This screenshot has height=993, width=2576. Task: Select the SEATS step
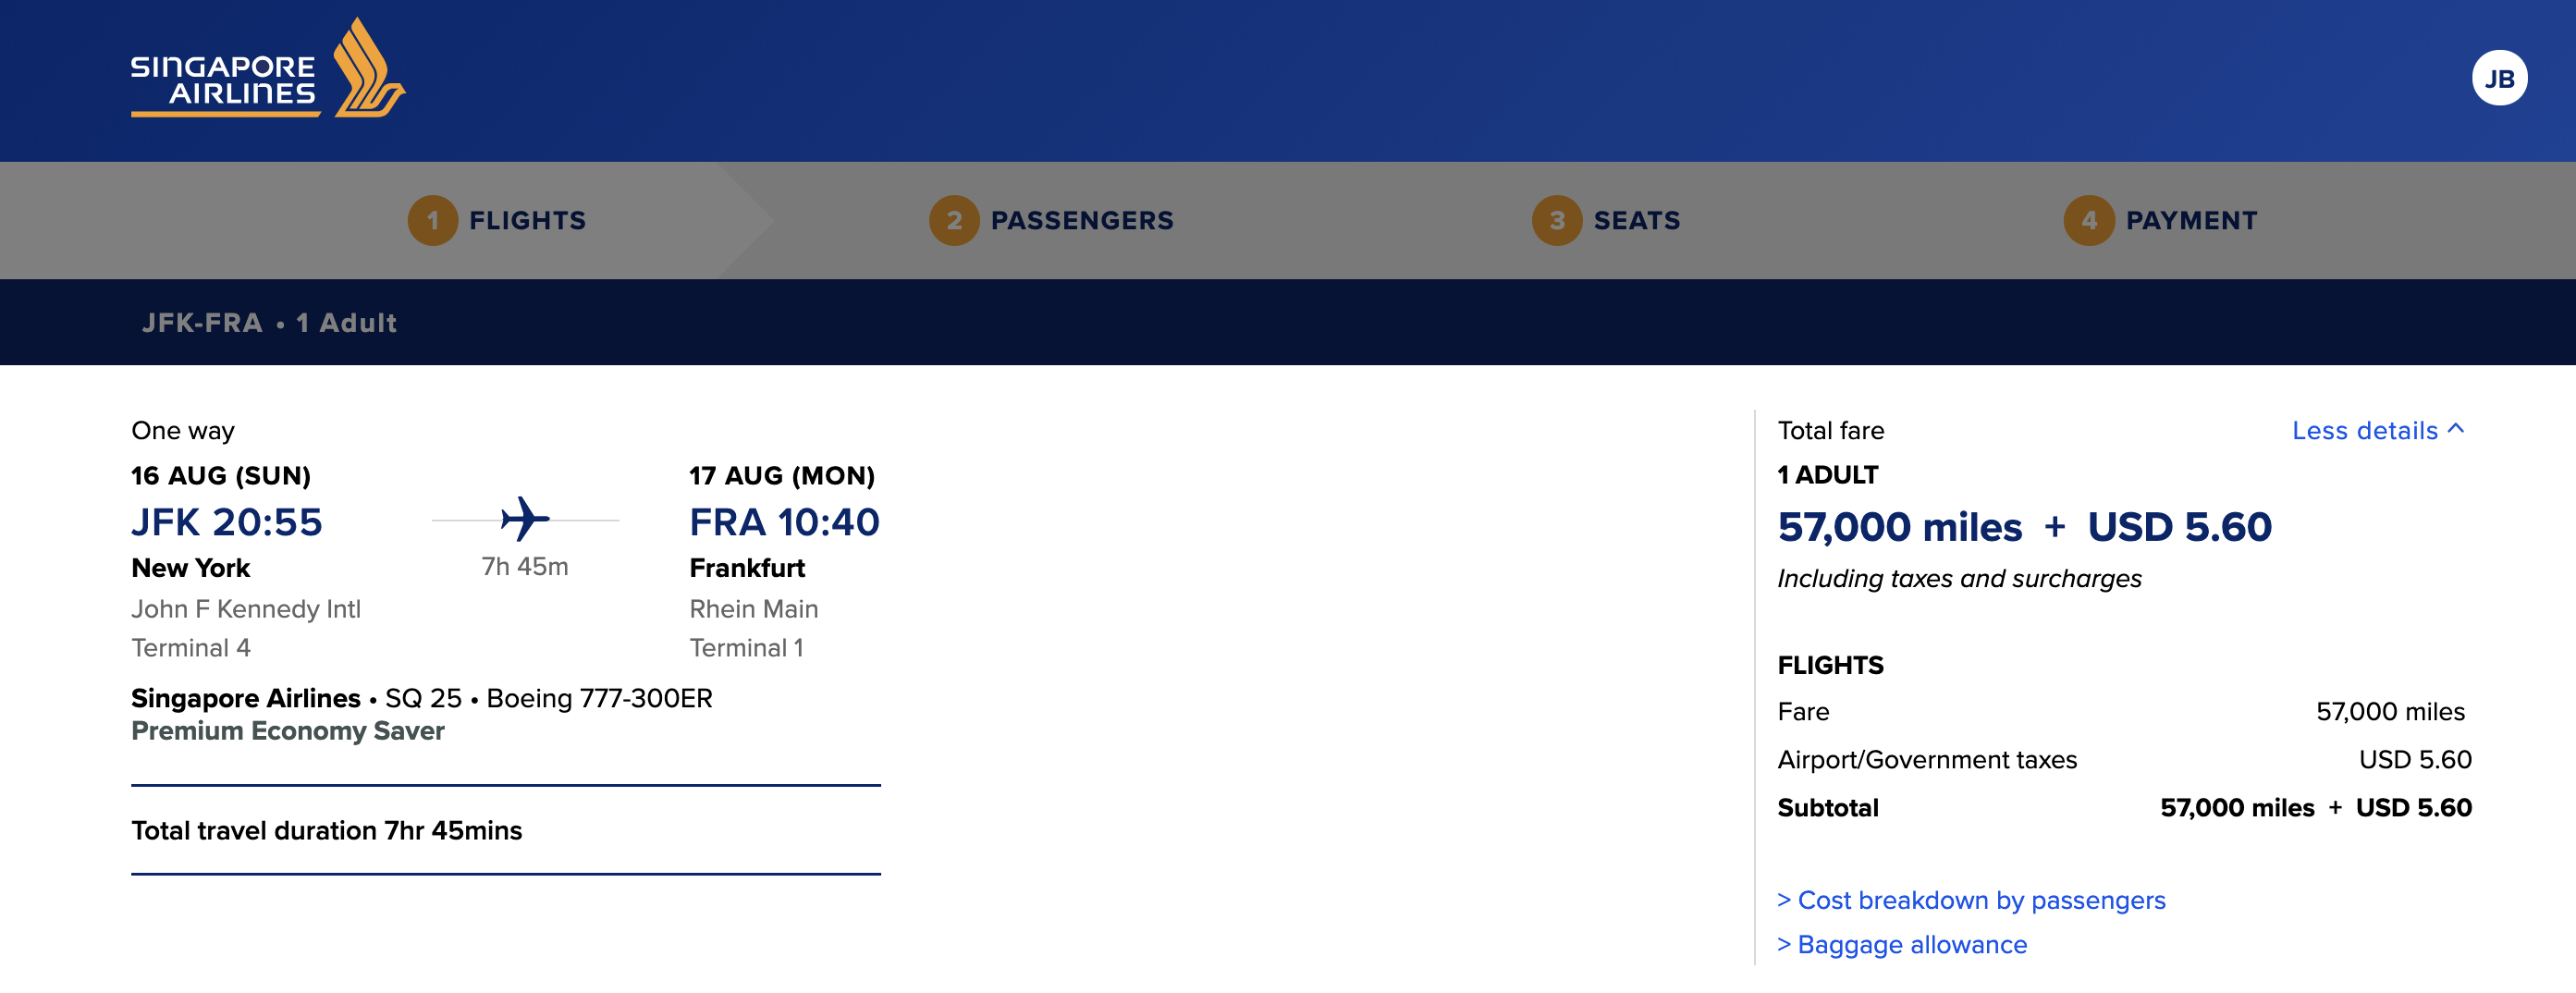(x=1637, y=220)
